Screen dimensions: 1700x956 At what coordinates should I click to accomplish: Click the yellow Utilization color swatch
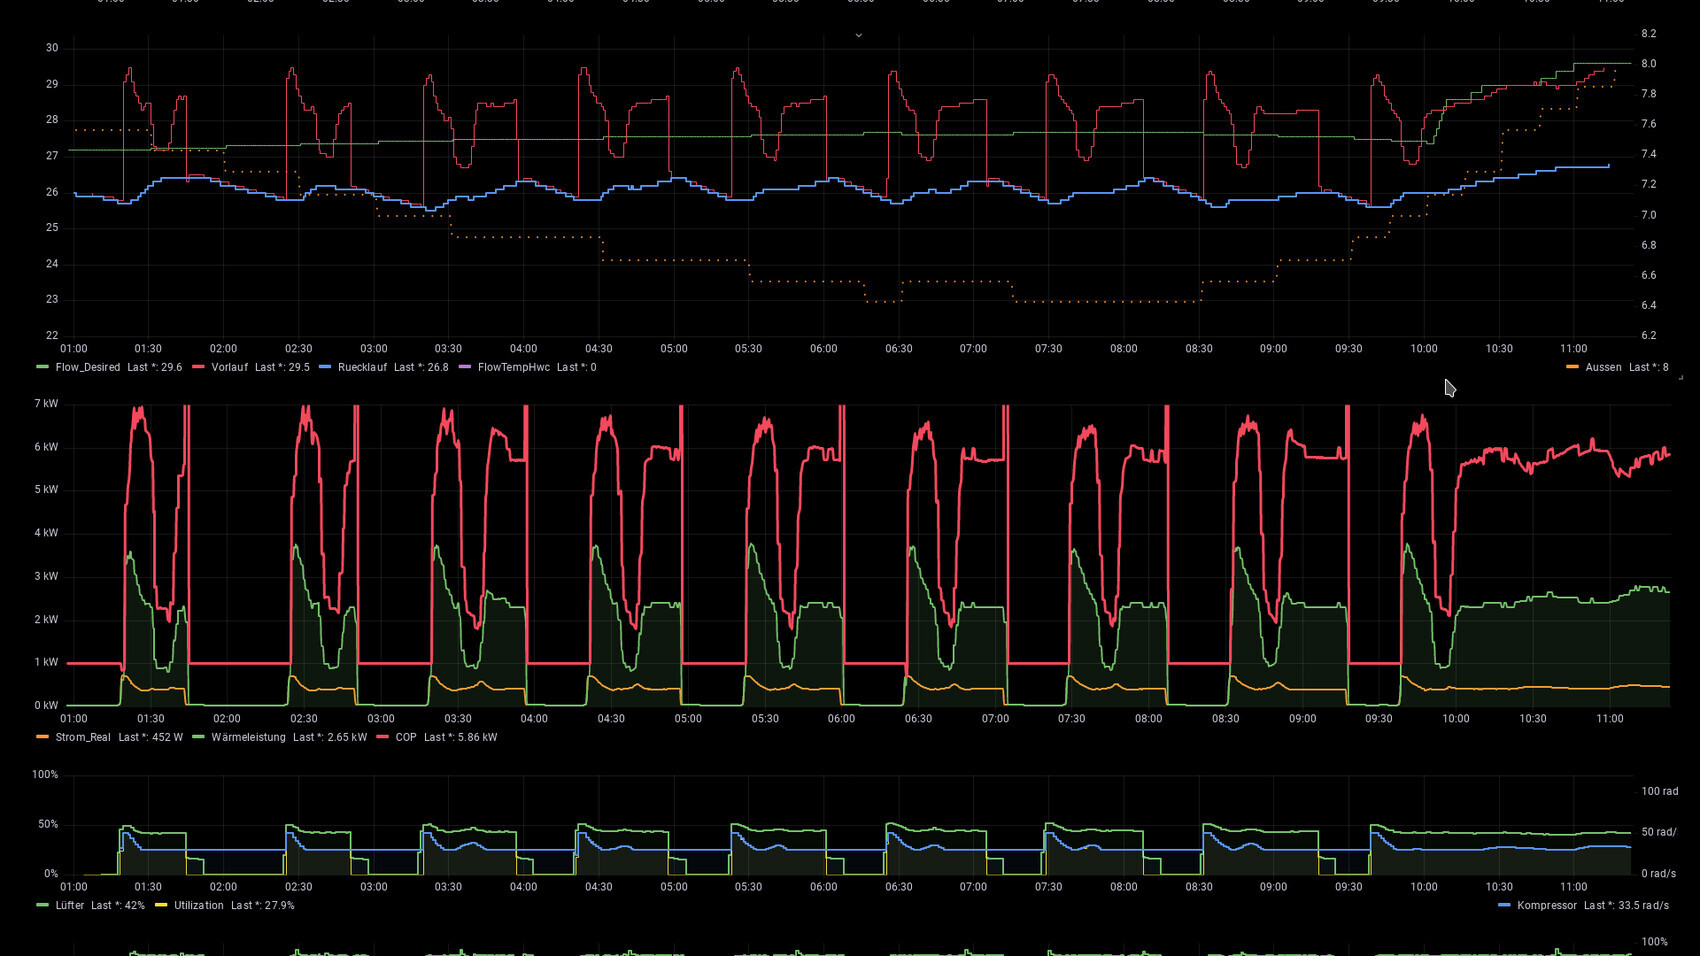click(x=161, y=905)
